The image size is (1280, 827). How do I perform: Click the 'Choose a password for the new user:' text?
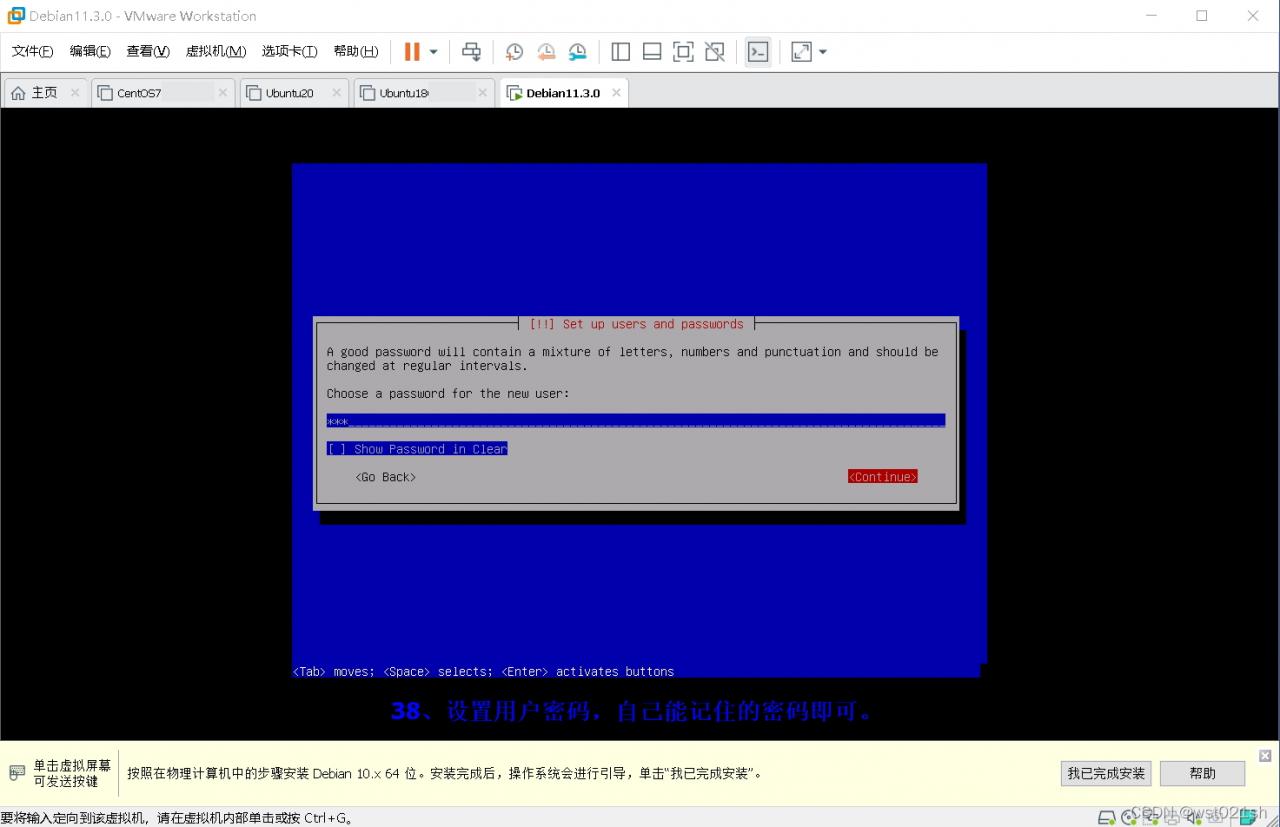[448, 394]
